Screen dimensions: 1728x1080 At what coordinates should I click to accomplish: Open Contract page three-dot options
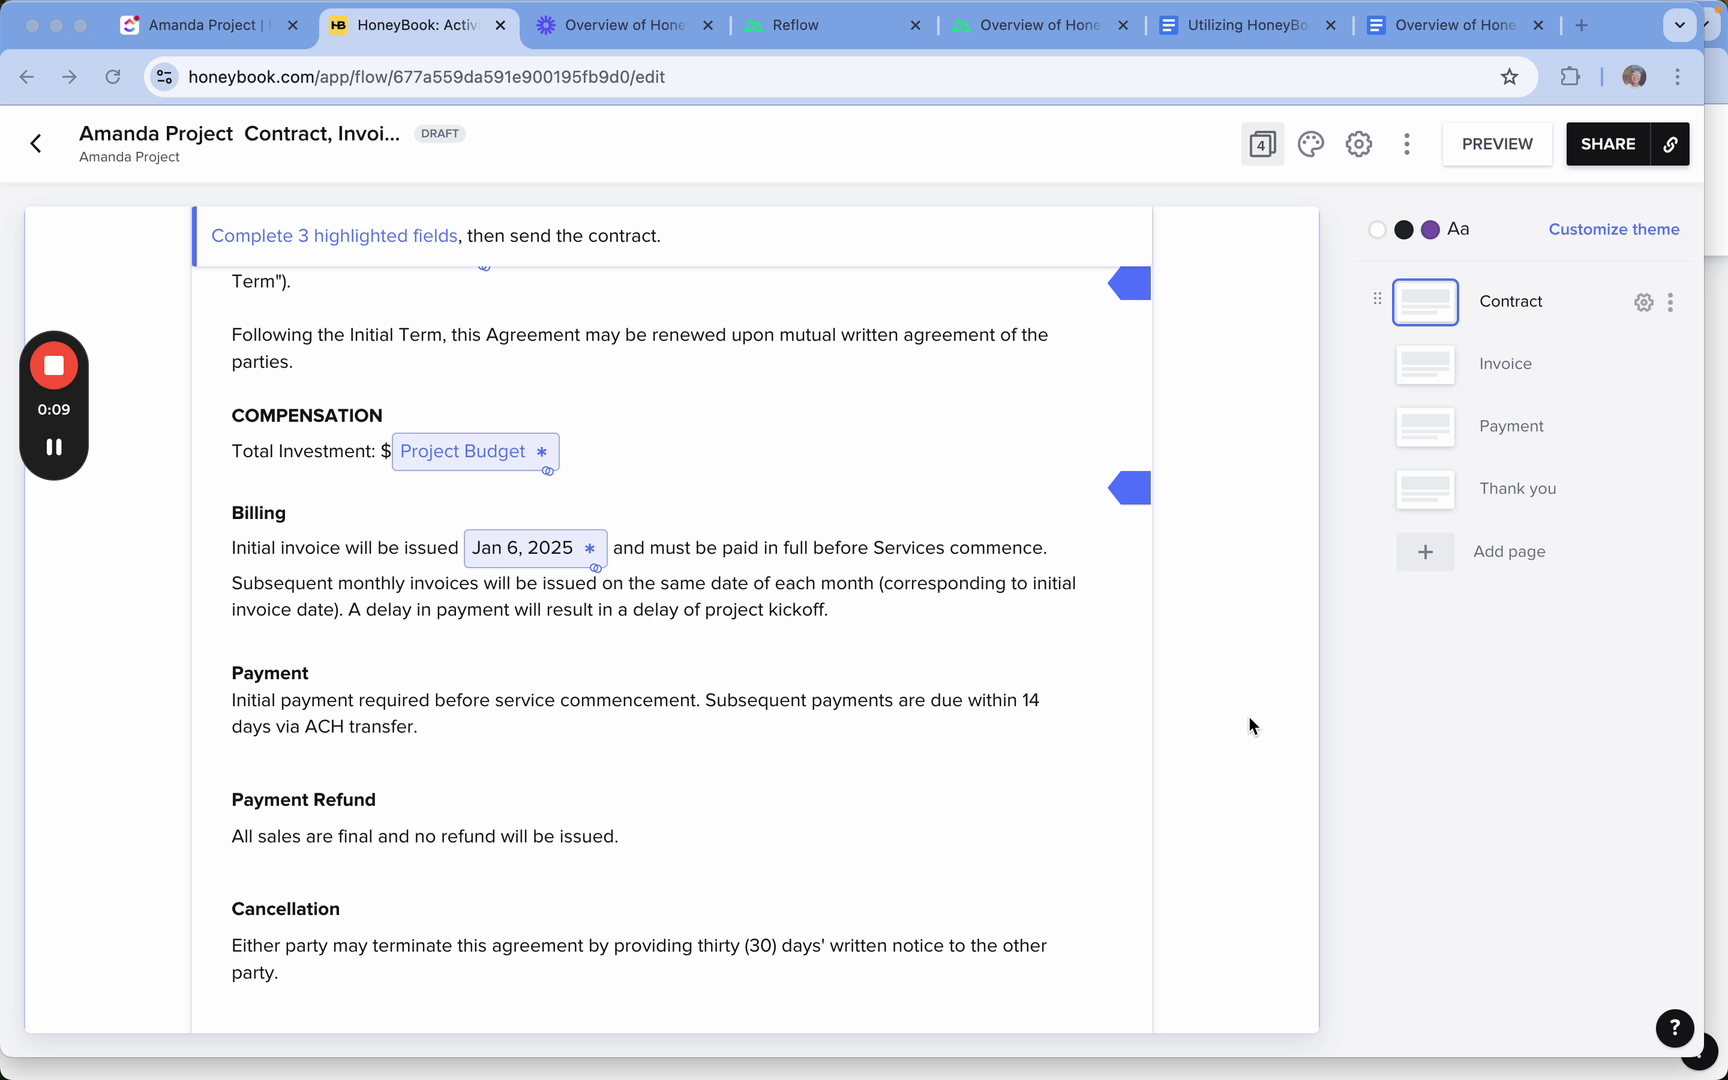tap(1670, 302)
